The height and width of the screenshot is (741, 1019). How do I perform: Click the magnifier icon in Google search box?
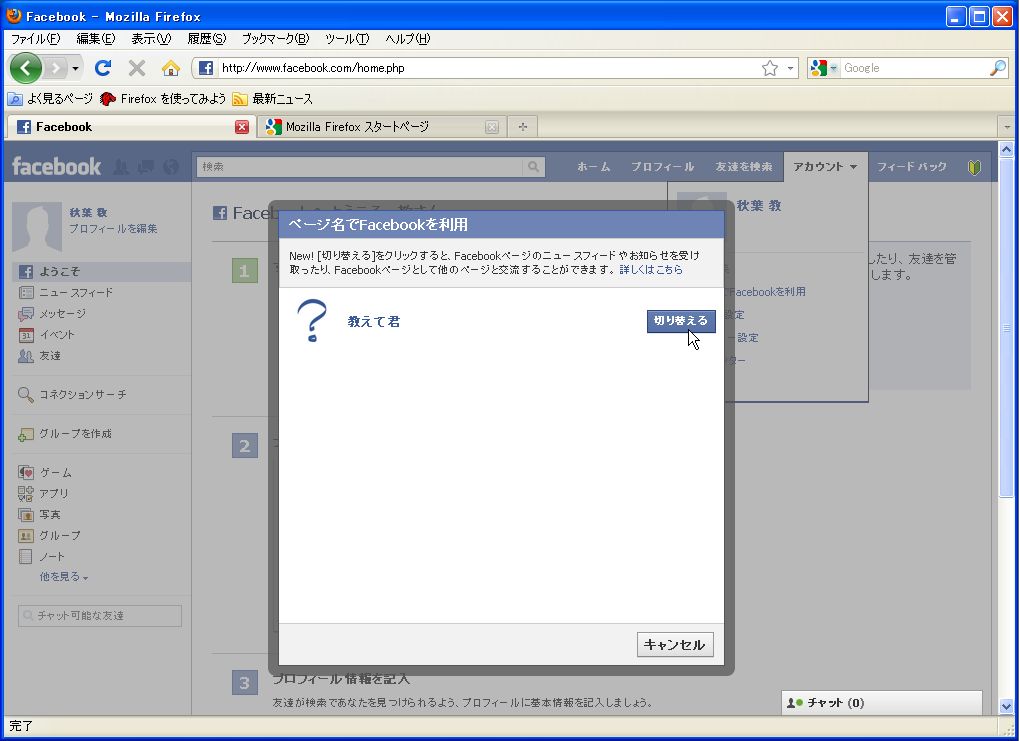point(998,68)
